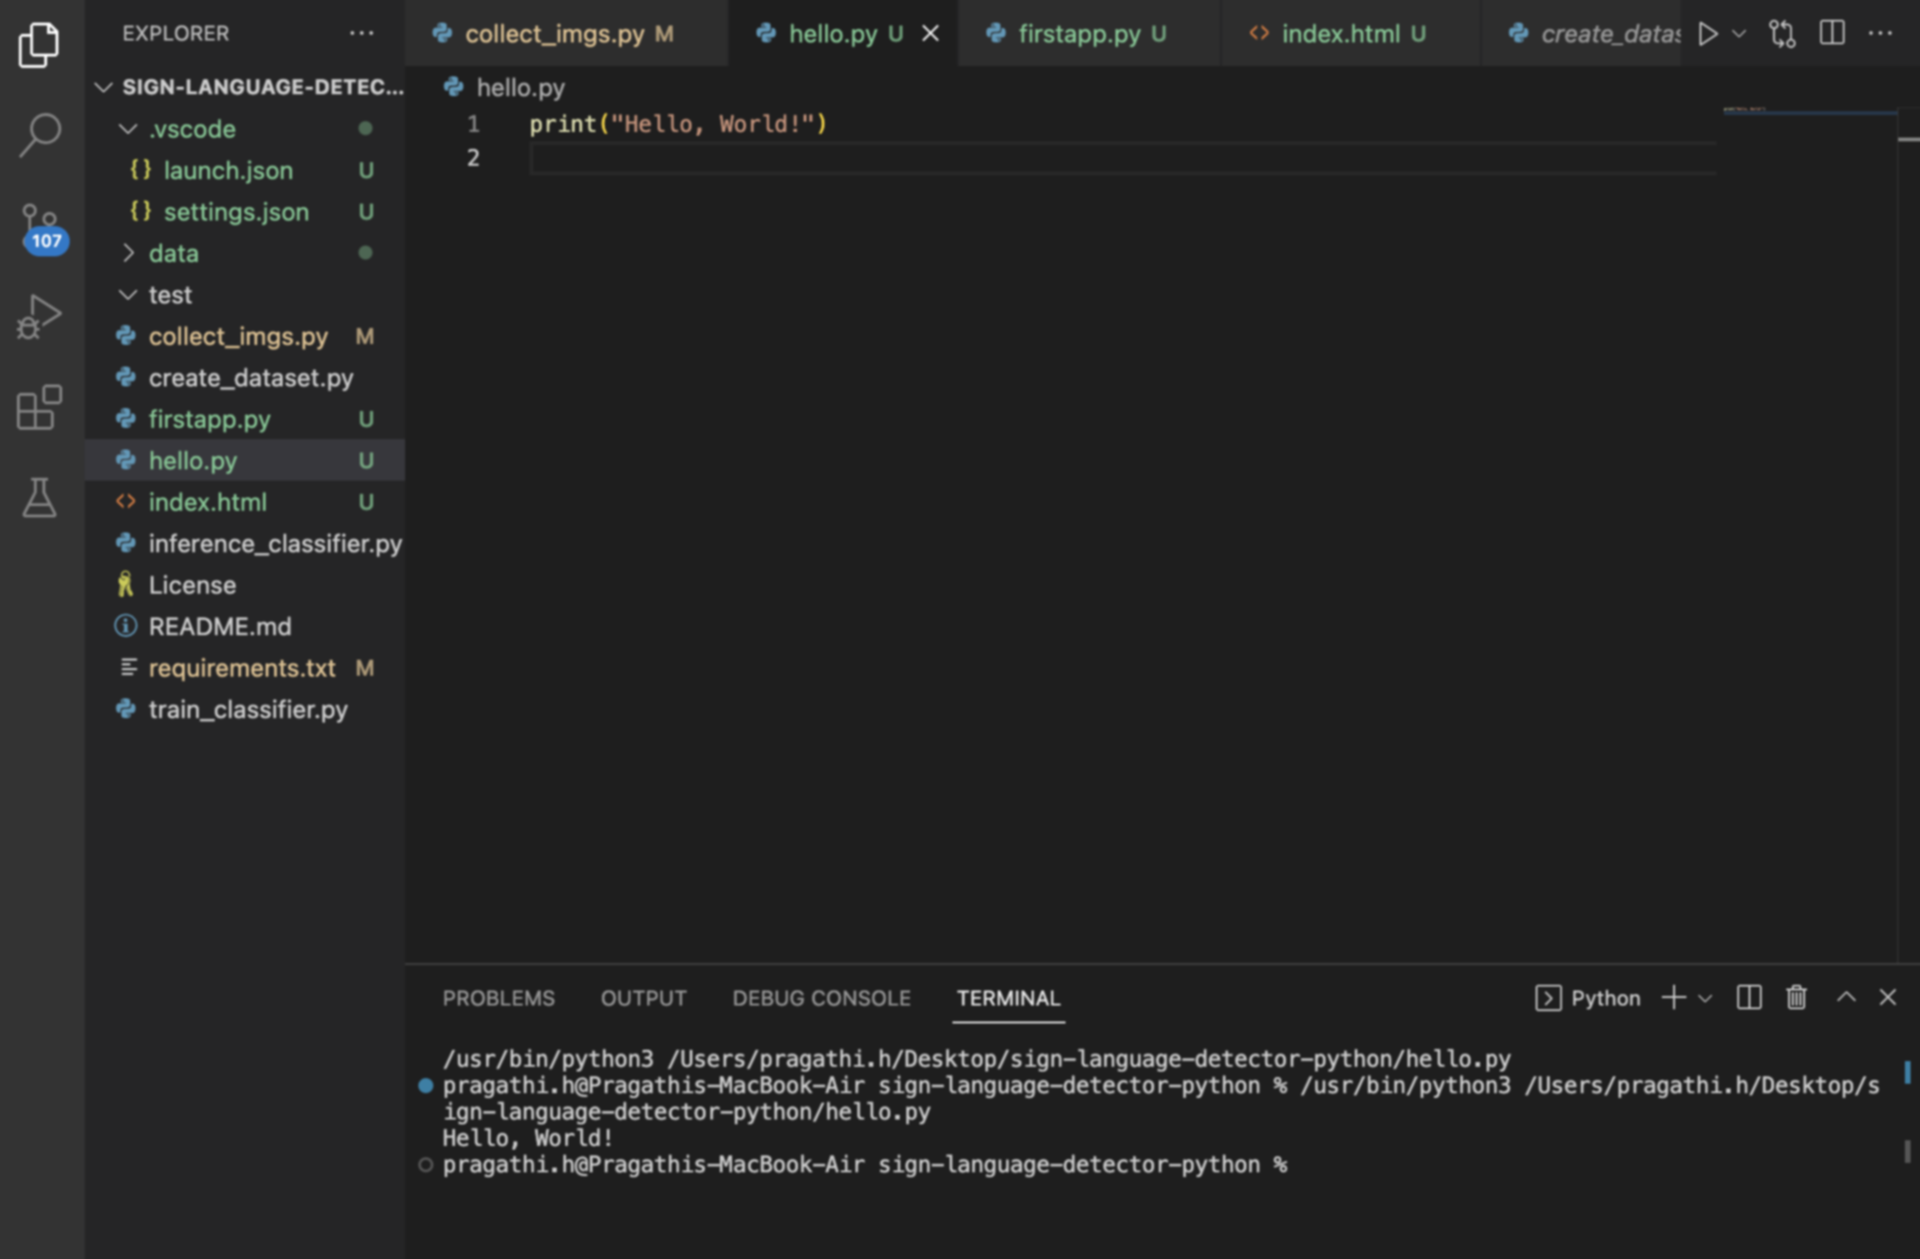Switch to the Debug Console tab
1920x1259 pixels.
(x=821, y=998)
